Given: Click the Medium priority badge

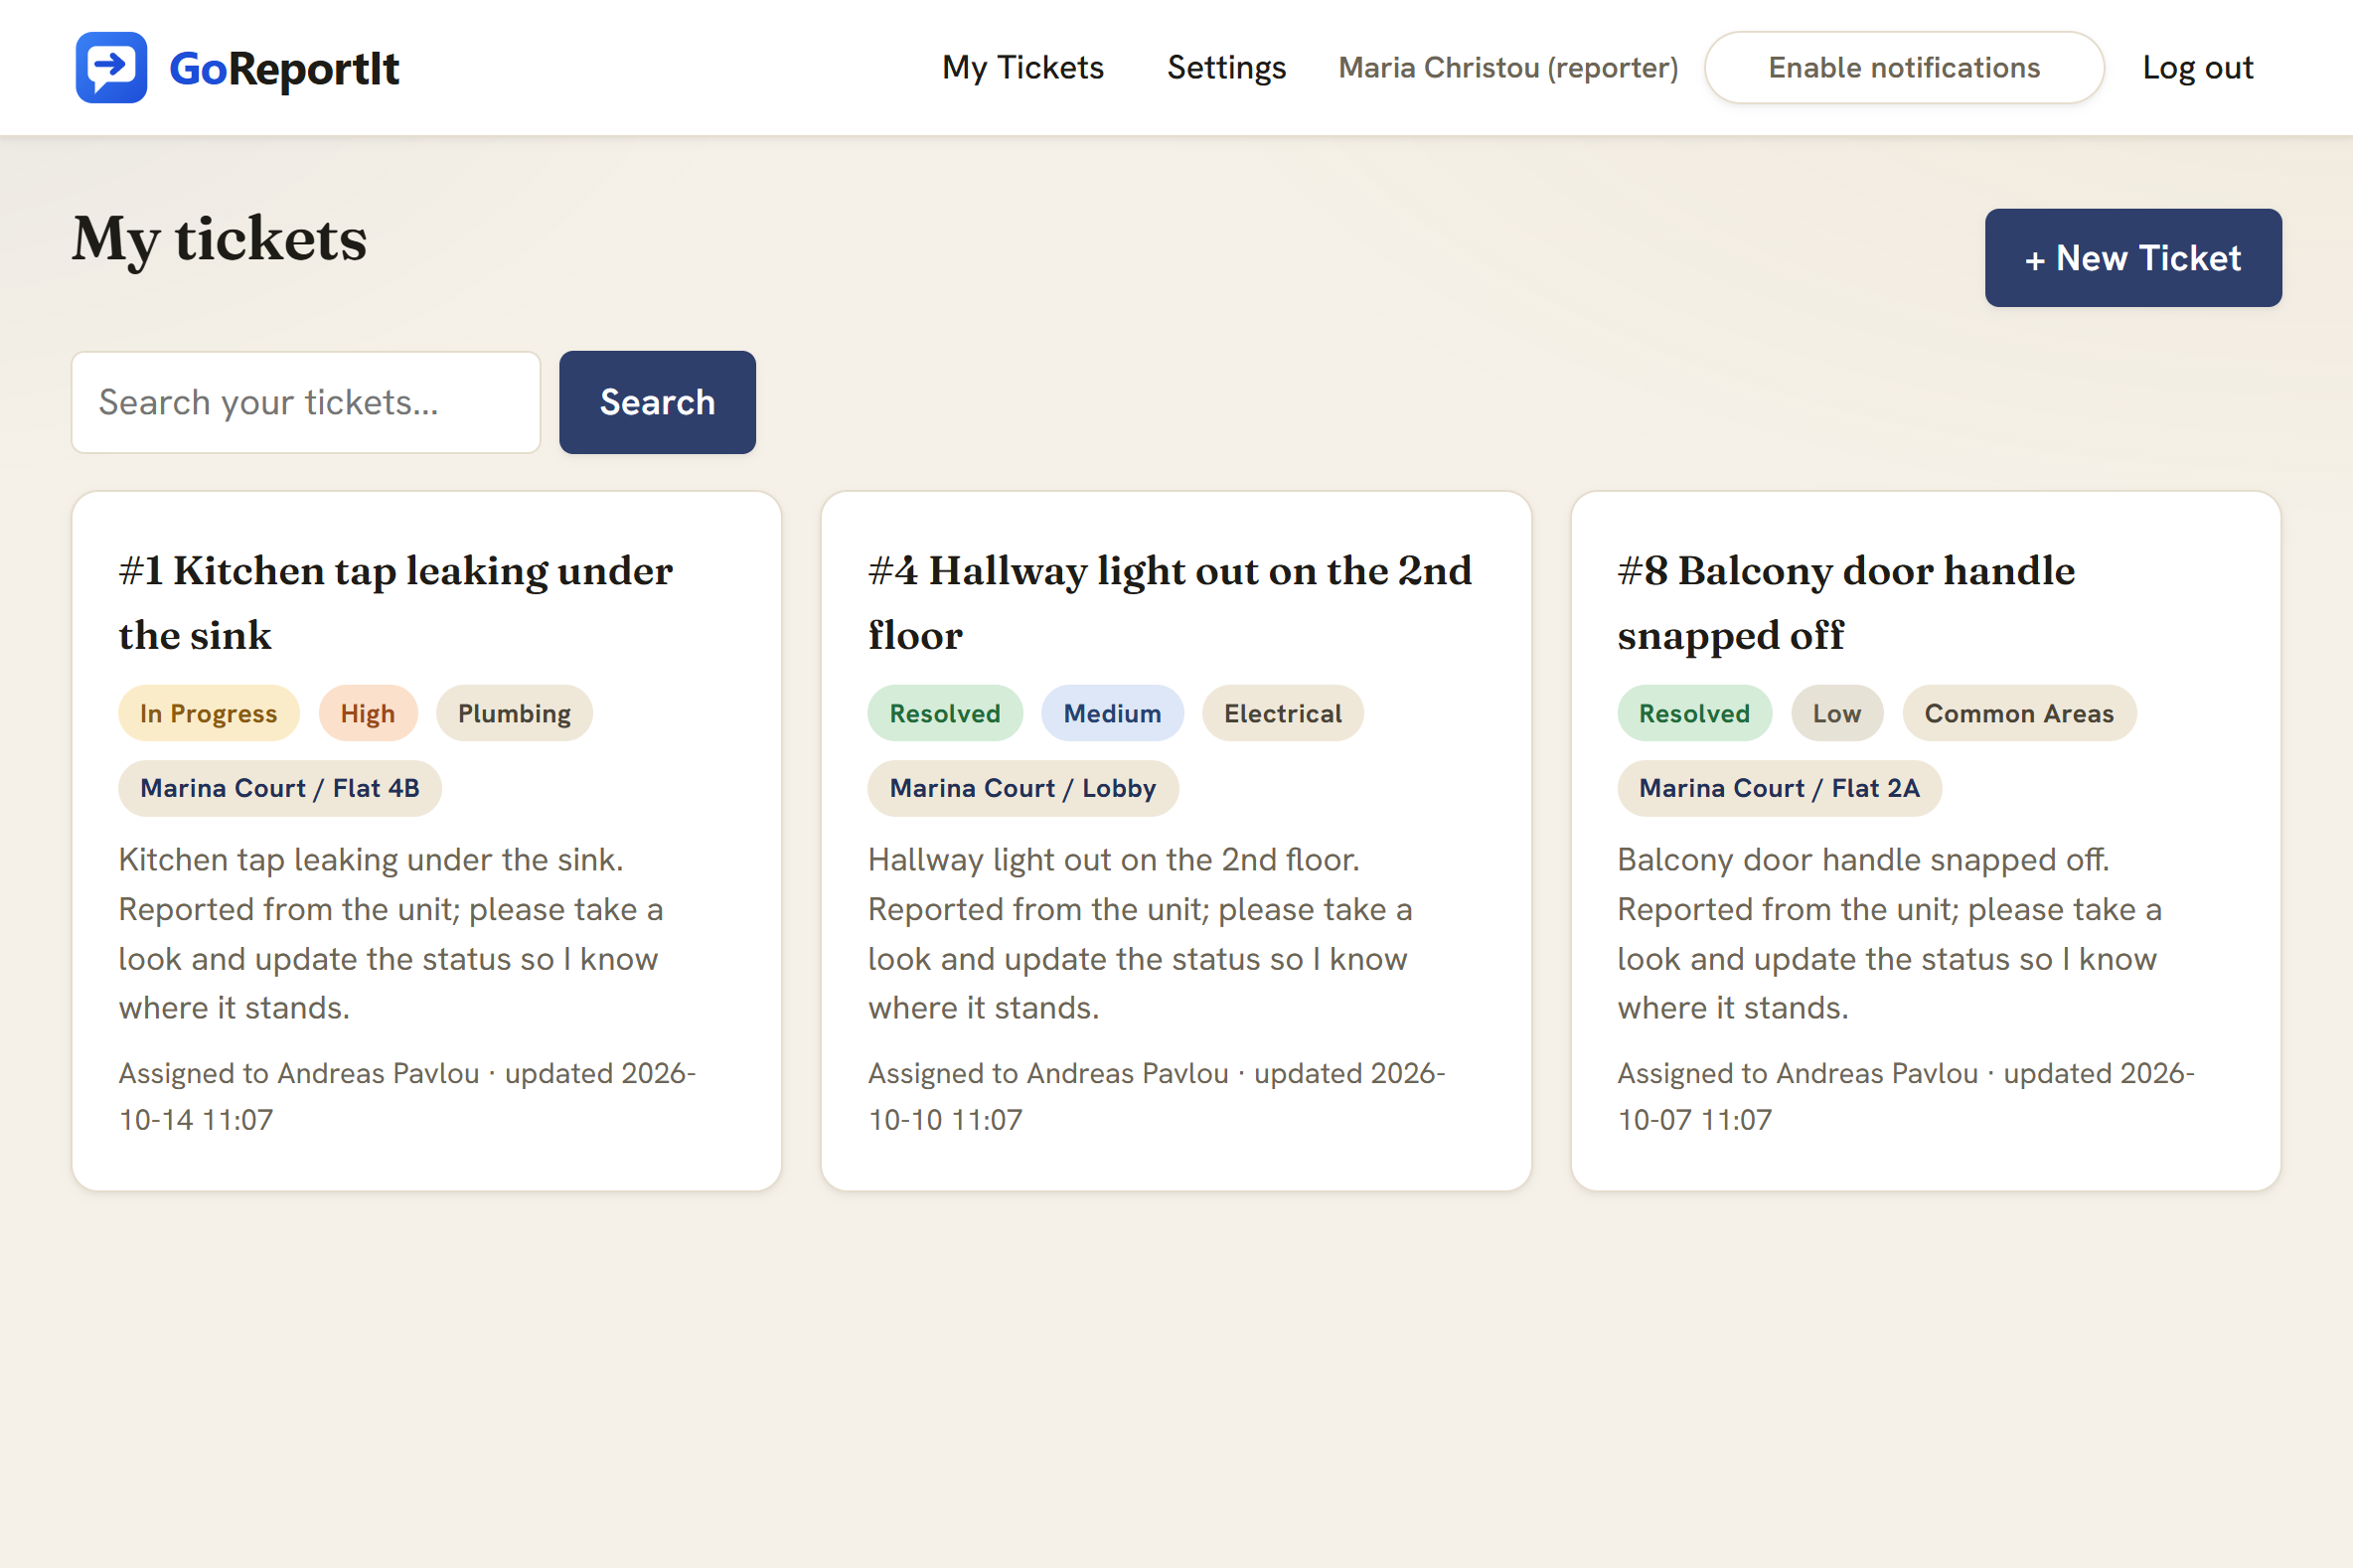Looking at the screenshot, I should coord(1111,713).
